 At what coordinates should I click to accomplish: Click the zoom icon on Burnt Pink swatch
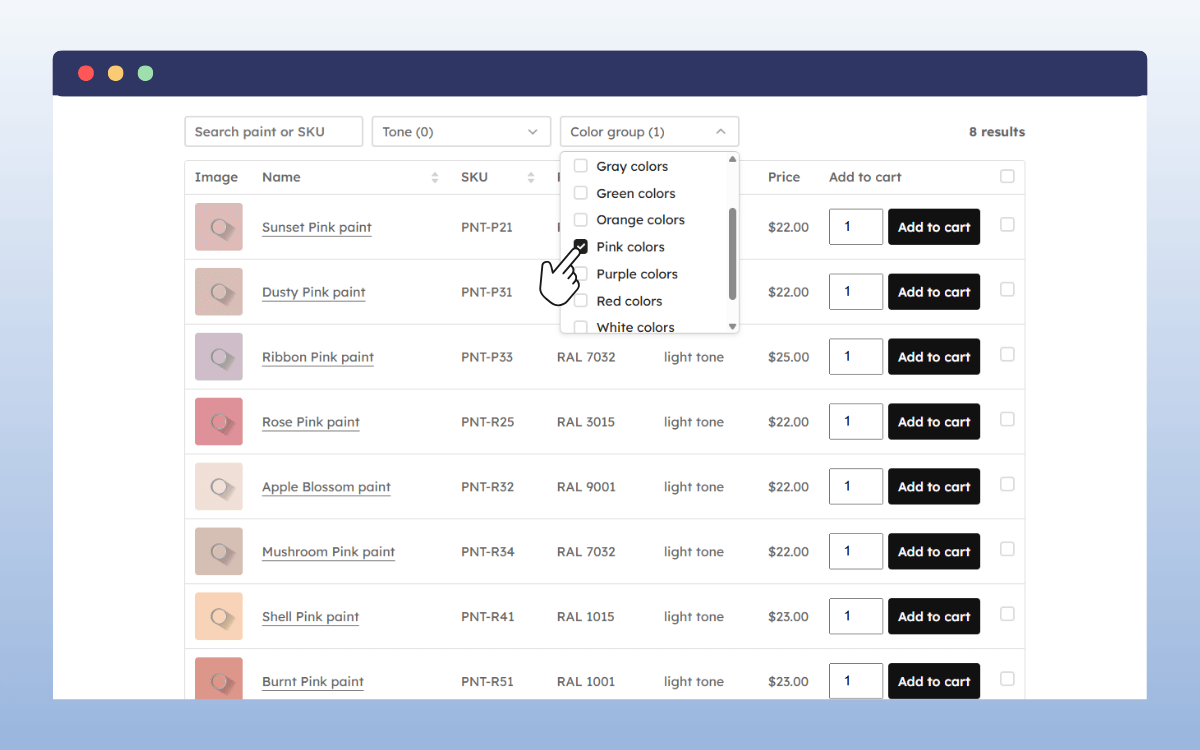click(x=219, y=681)
